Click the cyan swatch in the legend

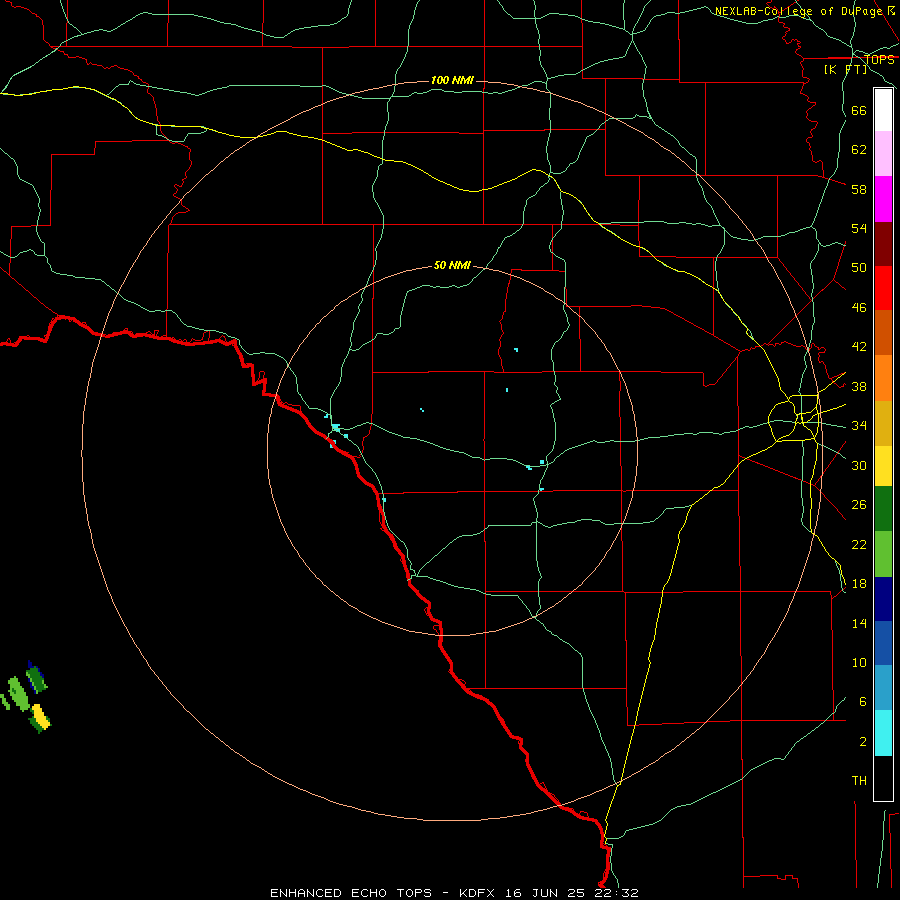[x=883, y=732]
